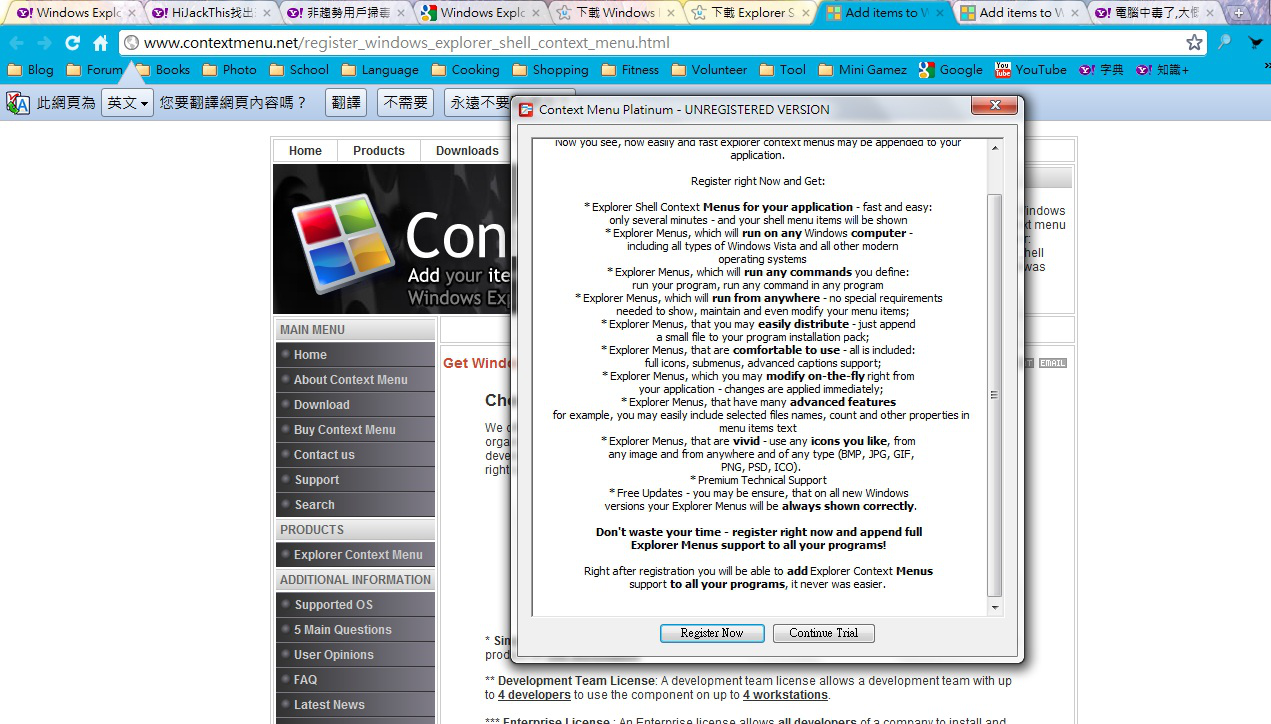The image size is (1271, 724).
Task: Open the 5 Main Questions sidebar link
Action: [355, 630]
